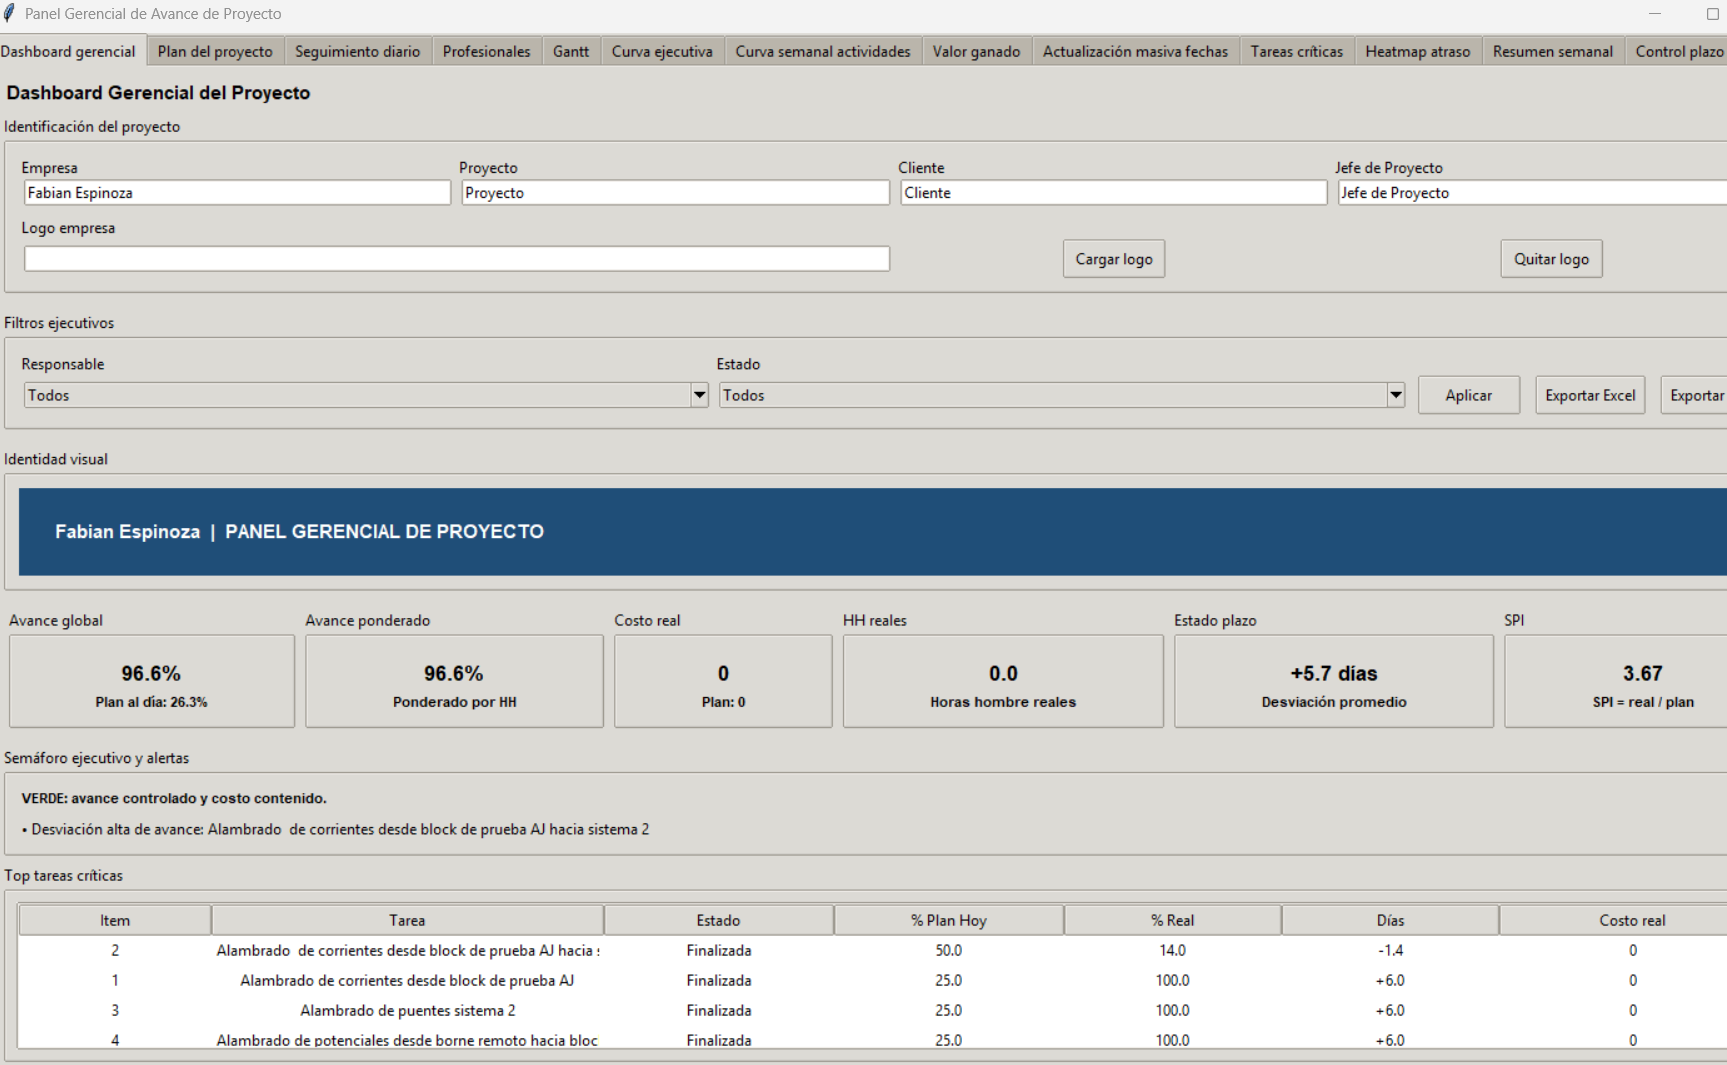Switch to Valor ganado tab
This screenshot has width=1727, height=1065.
click(976, 51)
